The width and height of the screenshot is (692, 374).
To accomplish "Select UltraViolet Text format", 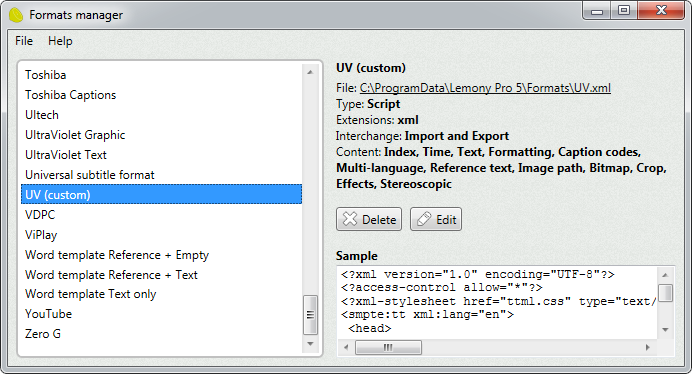I will pos(162,155).
